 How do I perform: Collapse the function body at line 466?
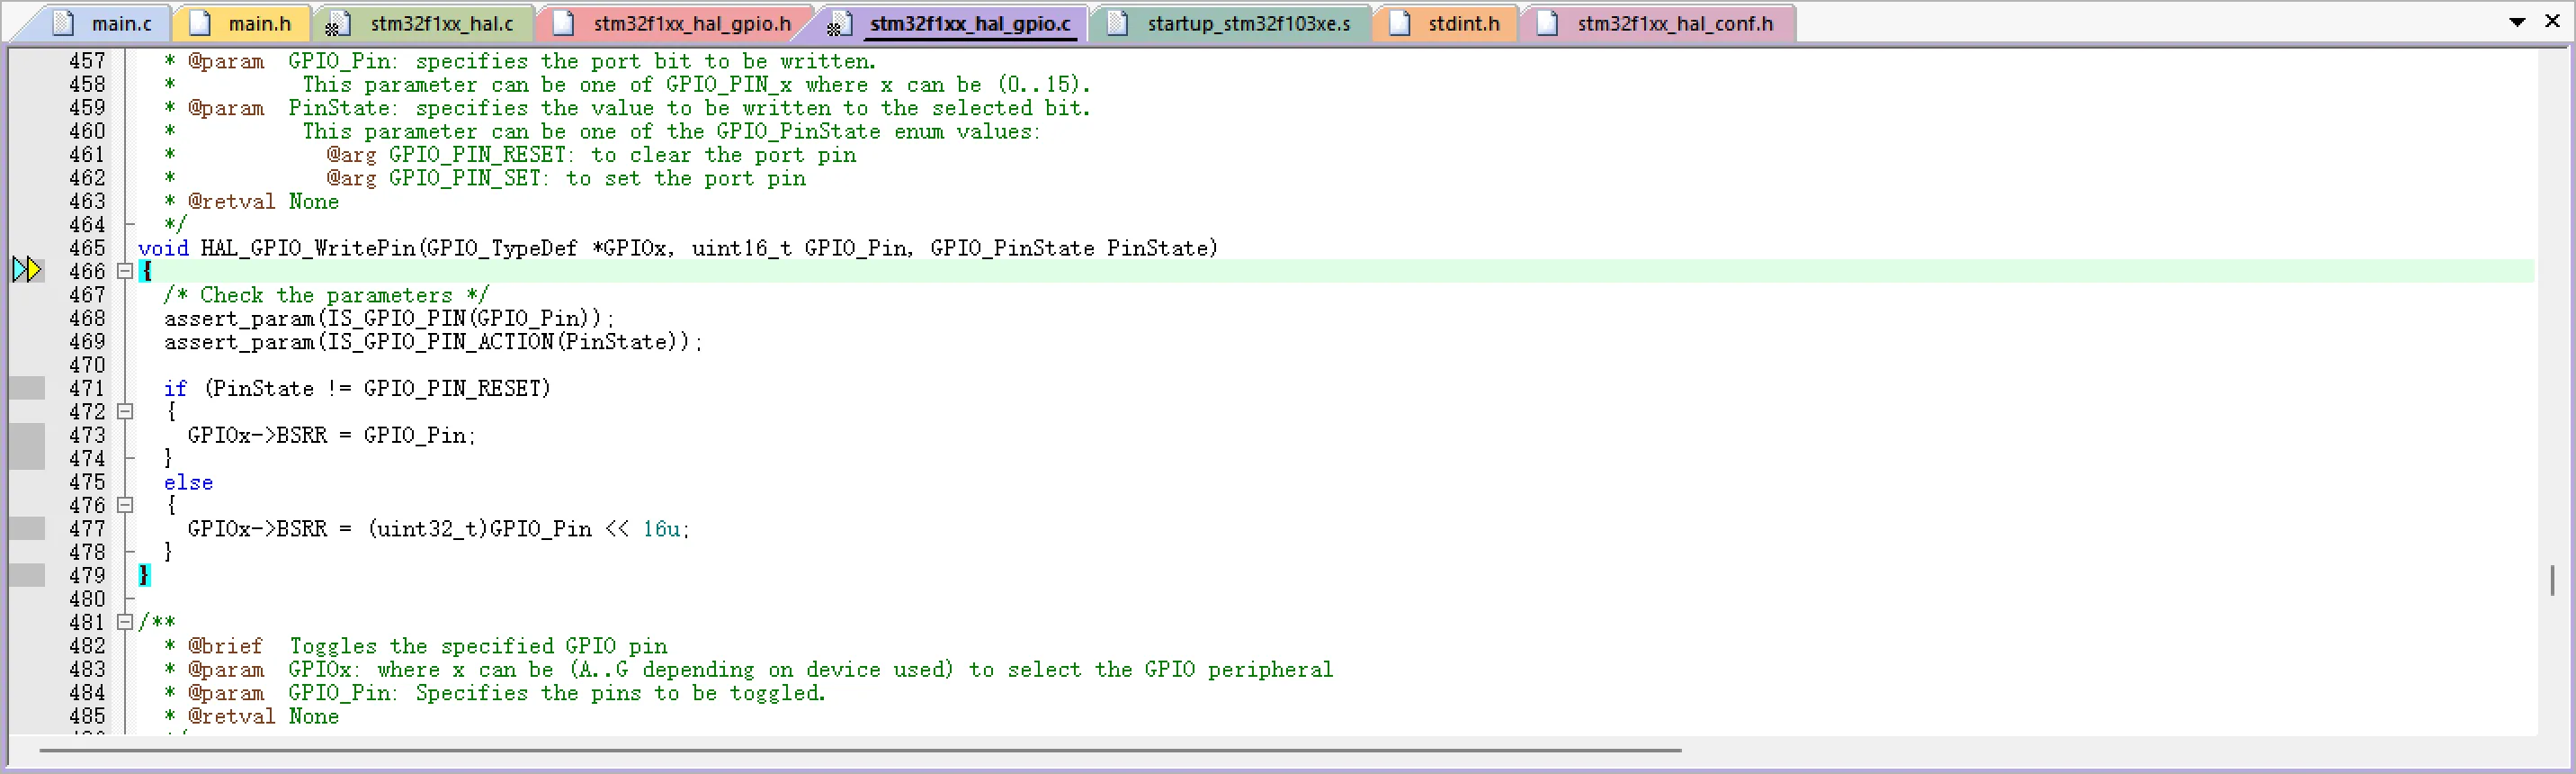125,271
